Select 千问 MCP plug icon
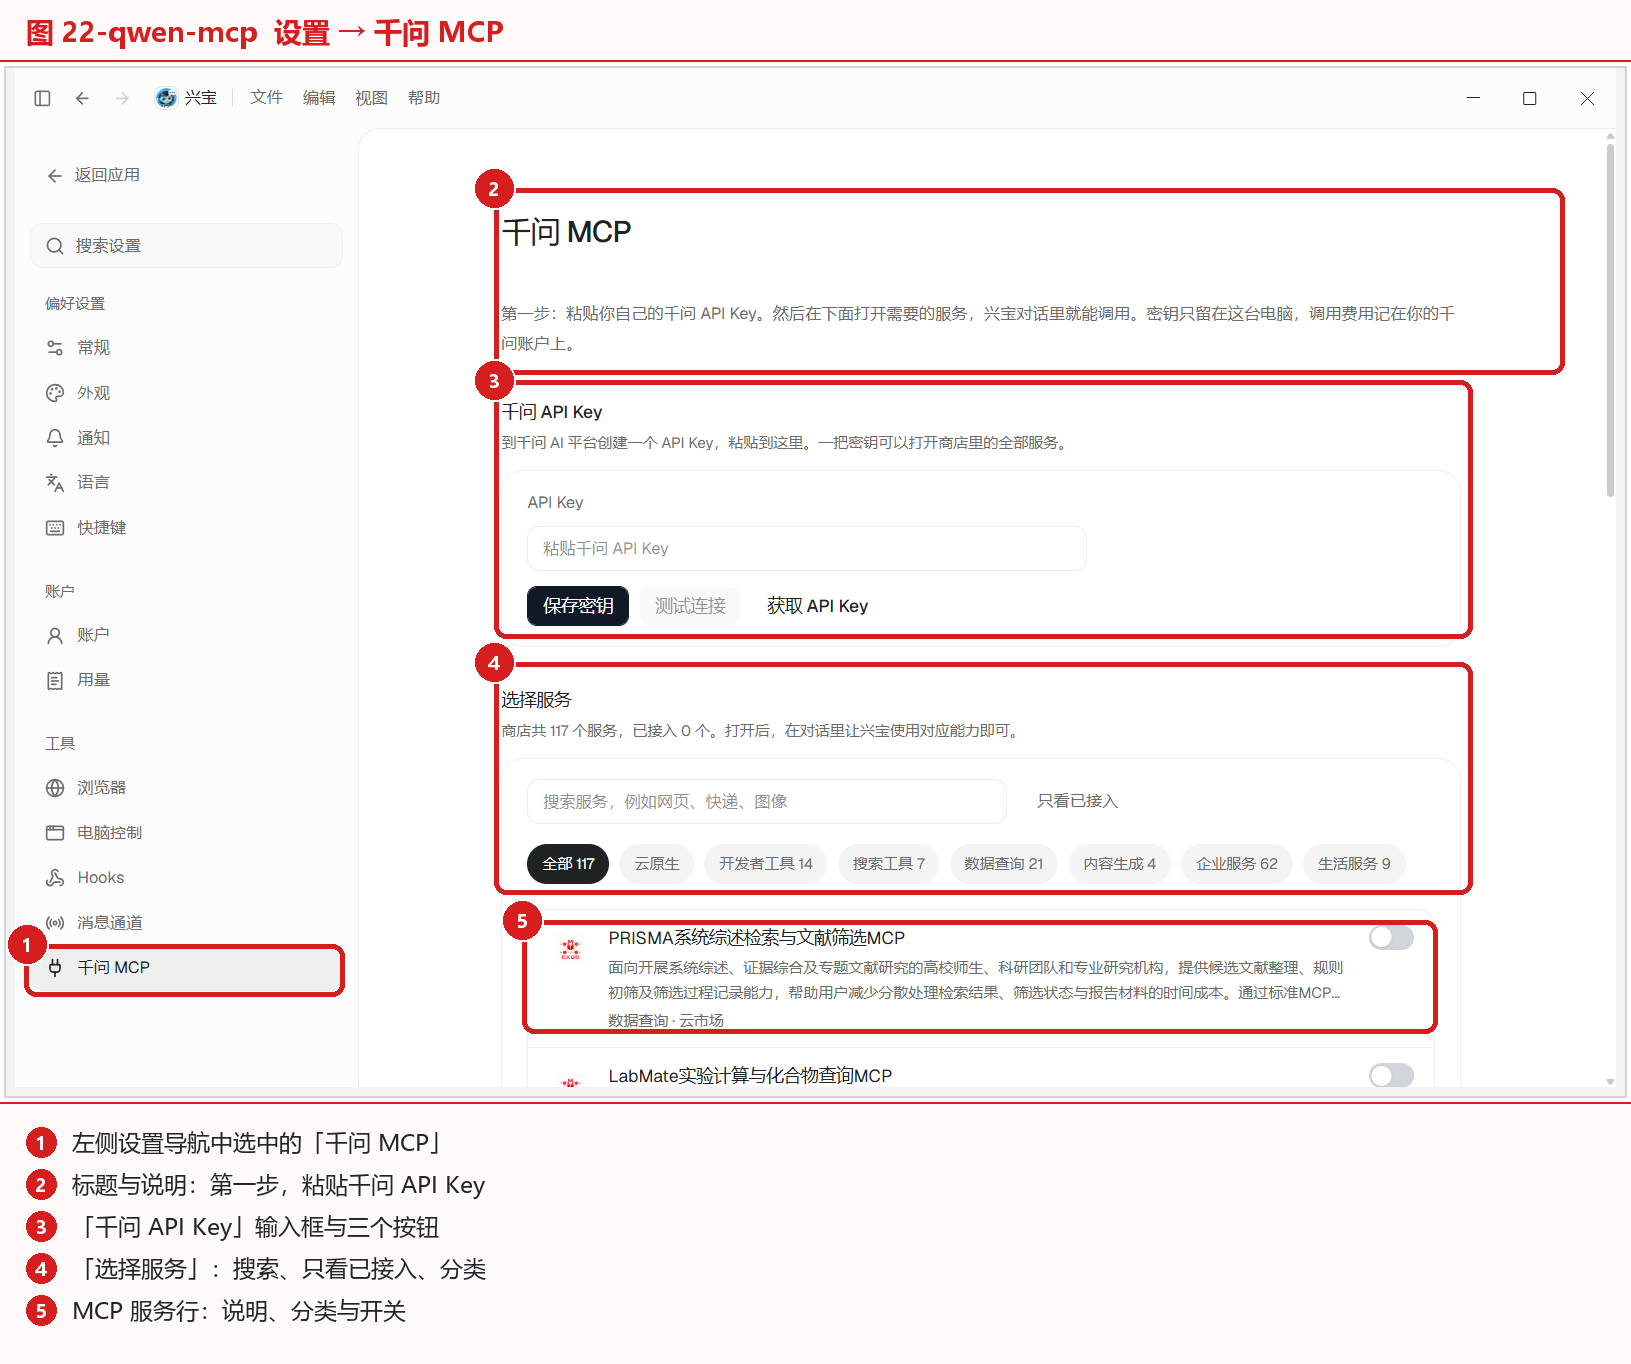This screenshot has height=1364, width=1631. click(55, 967)
